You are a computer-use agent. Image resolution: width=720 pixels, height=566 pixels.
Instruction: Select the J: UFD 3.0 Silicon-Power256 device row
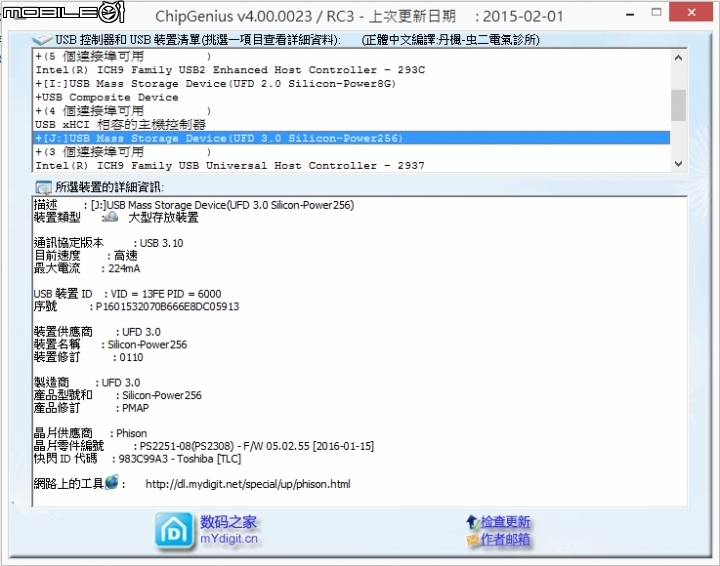[351, 138]
